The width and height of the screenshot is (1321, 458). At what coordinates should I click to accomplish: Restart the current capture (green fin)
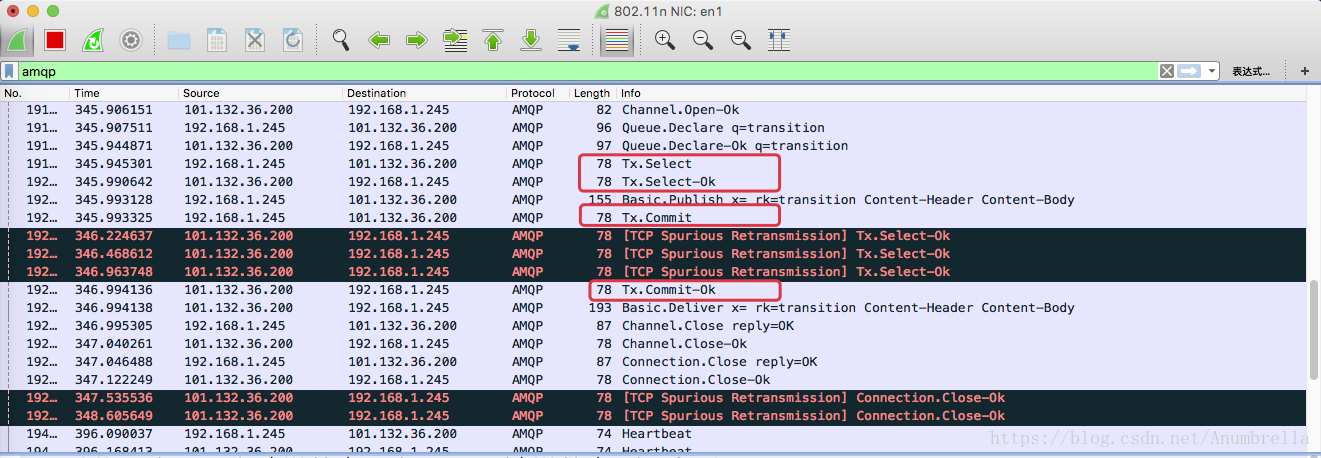tap(93, 40)
